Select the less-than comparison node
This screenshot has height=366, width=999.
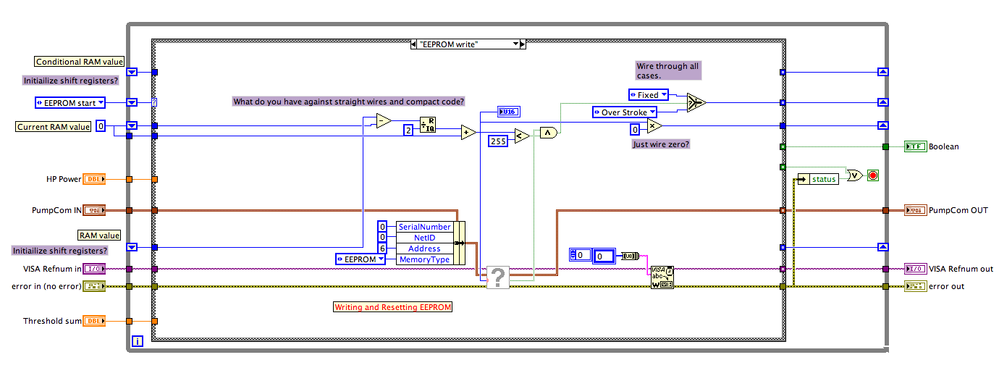point(522,135)
